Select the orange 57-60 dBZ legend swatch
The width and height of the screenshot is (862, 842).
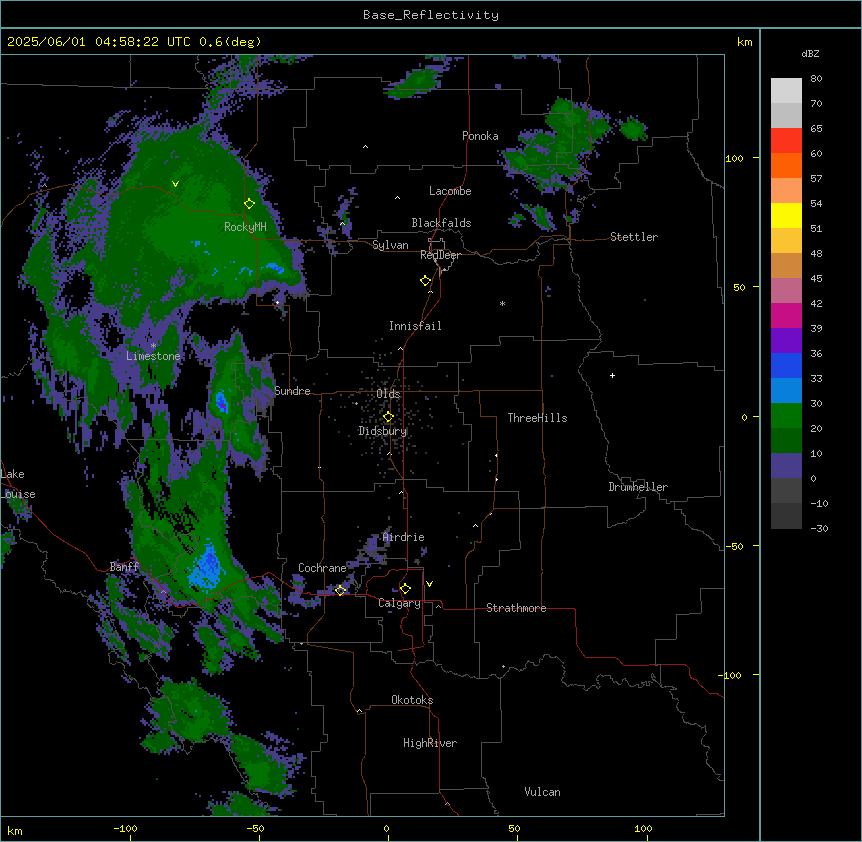click(786, 166)
